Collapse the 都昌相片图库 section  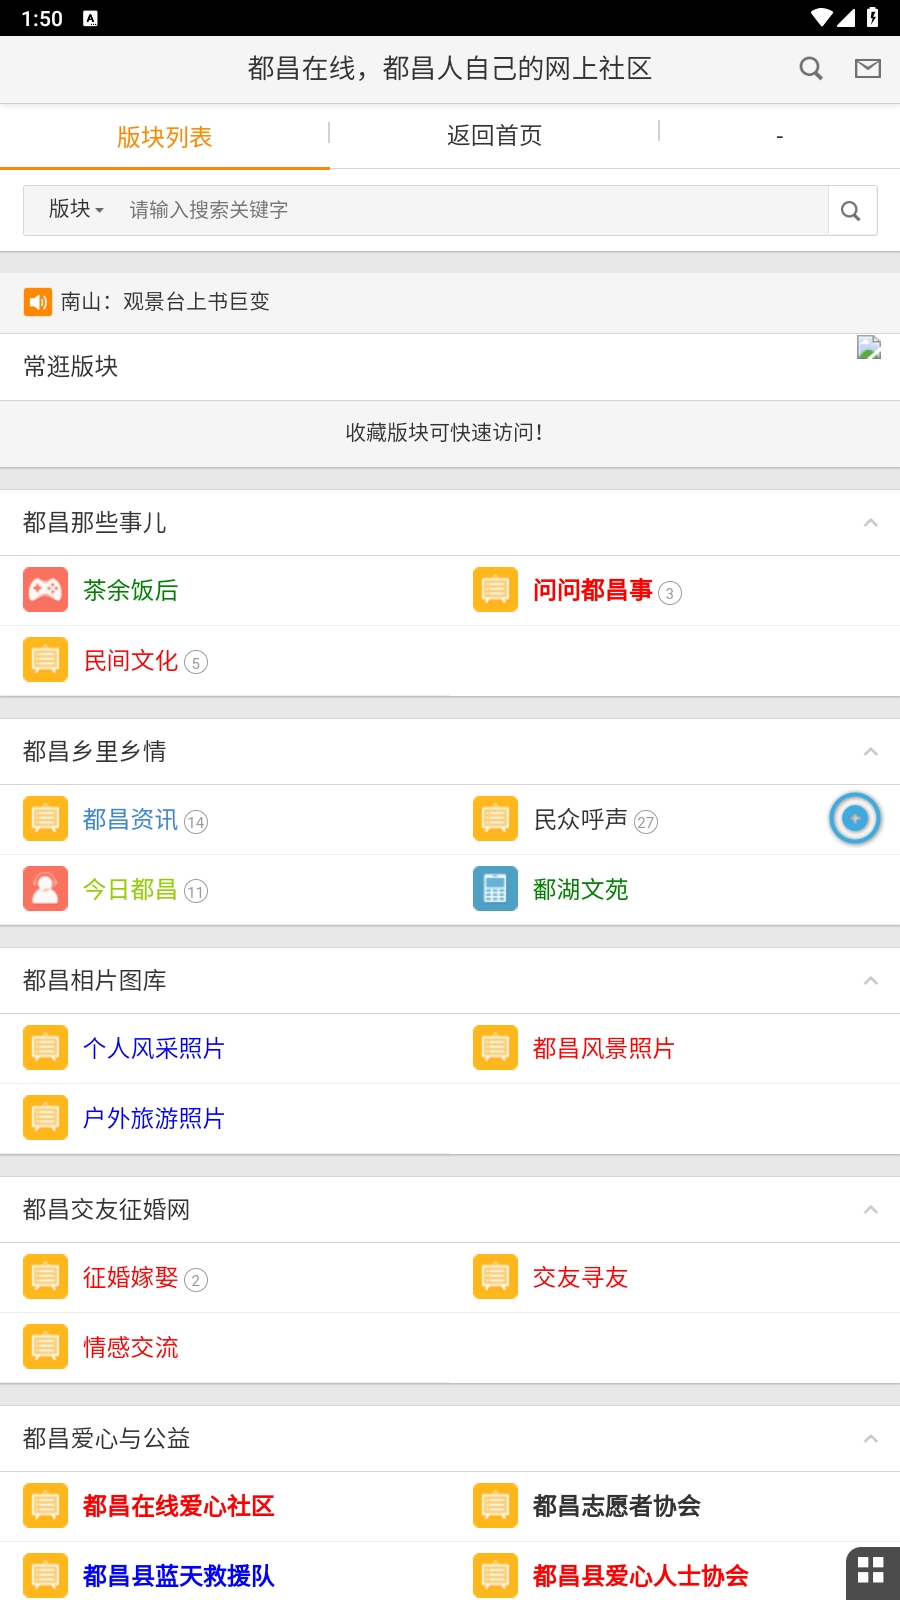pyautogui.click(x=870, y=981)
